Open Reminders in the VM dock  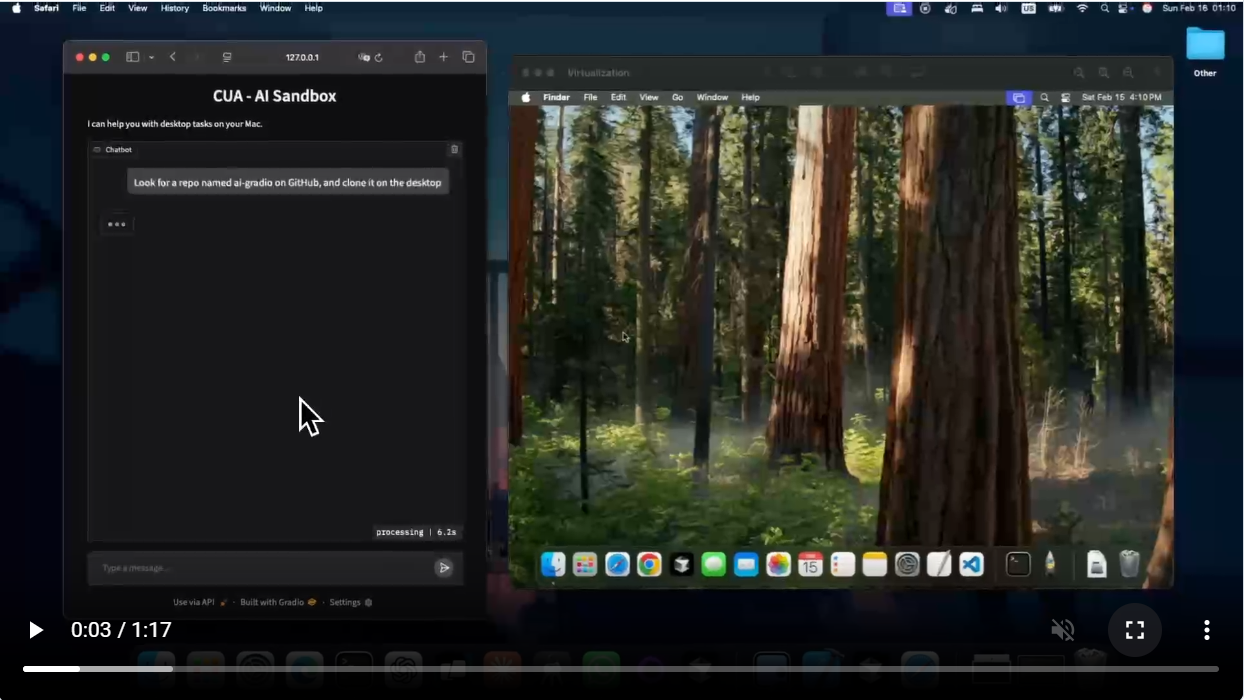click(x=842, y=564)
